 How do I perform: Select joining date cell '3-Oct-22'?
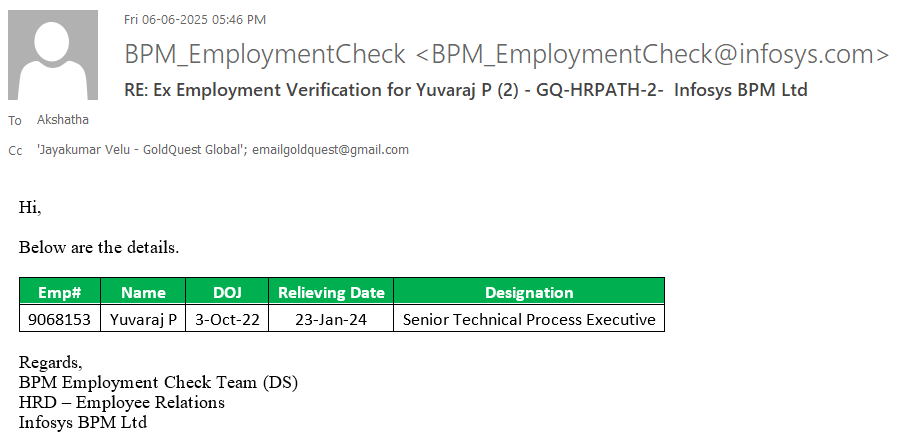[x=227, y=319]
